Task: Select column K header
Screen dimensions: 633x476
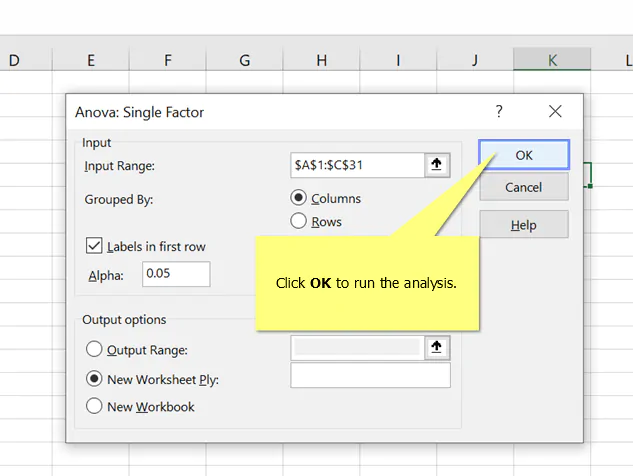Action: point(552,59)
